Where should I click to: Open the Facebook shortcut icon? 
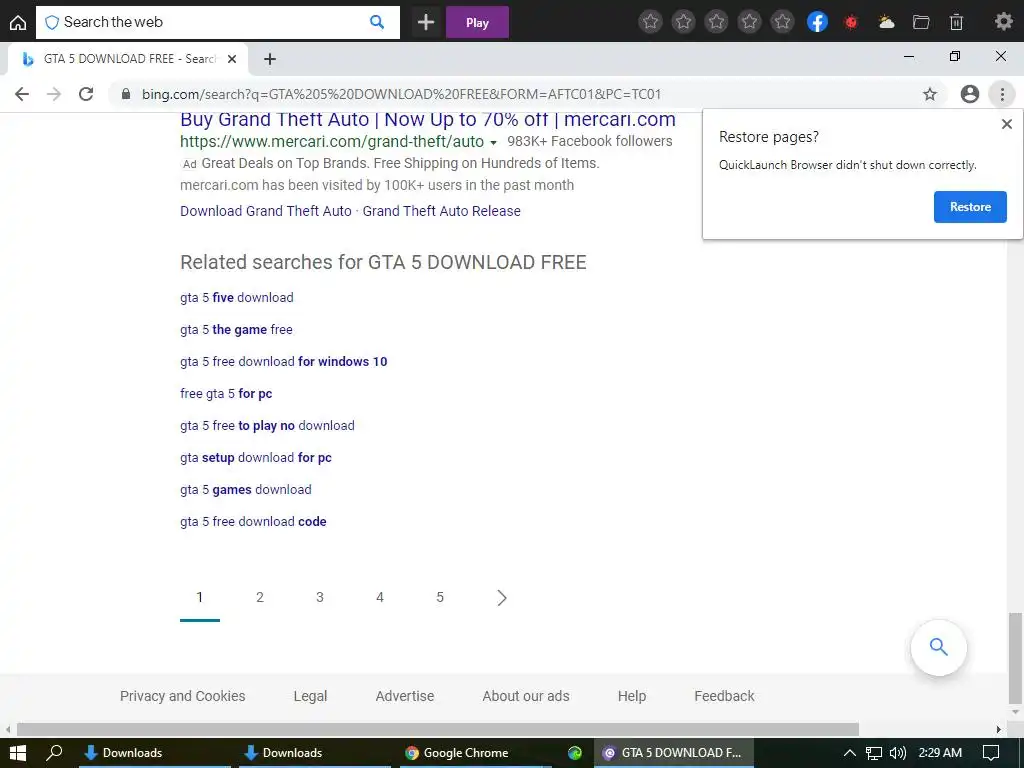pyautogui.click(x=817, y=22)
